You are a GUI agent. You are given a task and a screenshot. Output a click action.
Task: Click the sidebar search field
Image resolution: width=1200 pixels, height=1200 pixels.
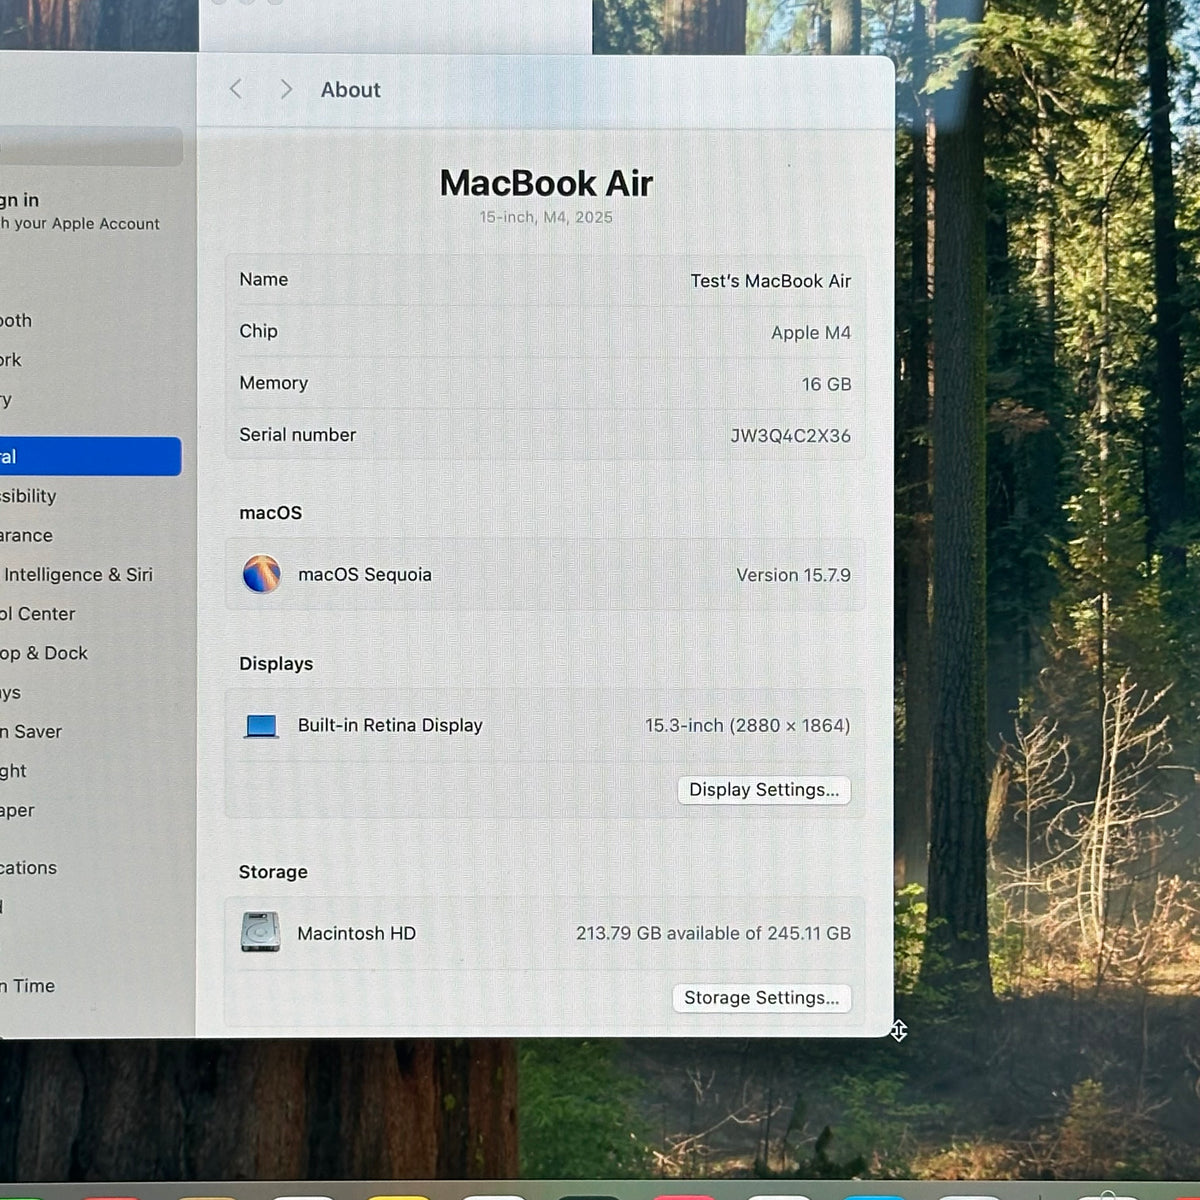click(x=91, y=146)
